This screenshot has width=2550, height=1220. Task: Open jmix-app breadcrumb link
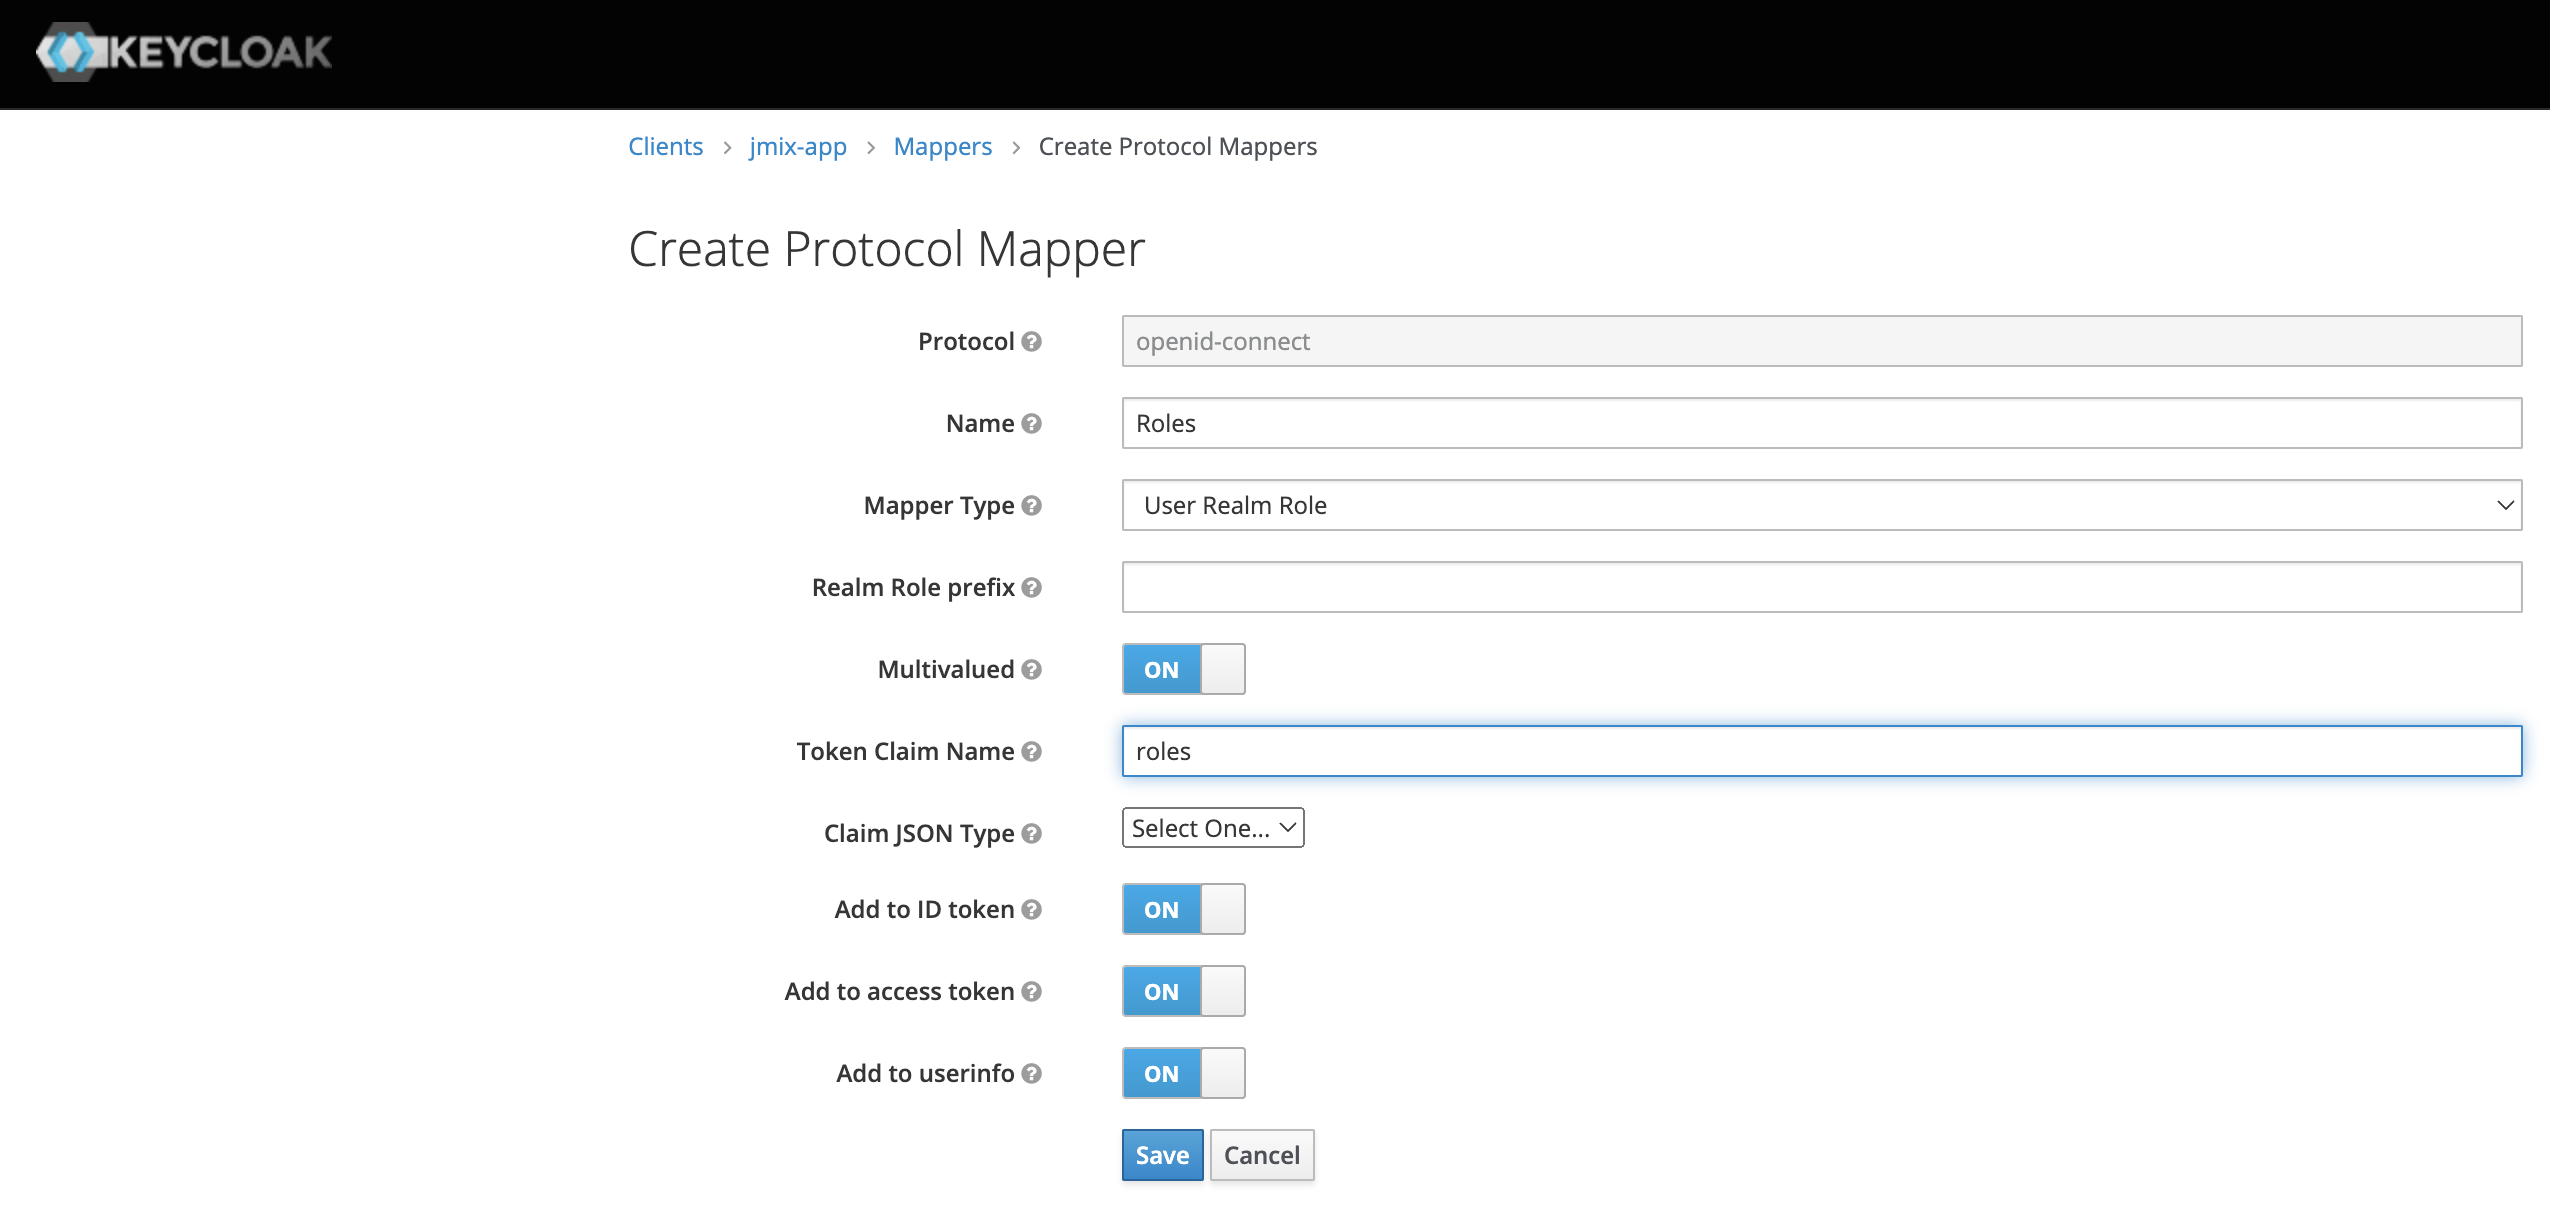click(798, 147)
